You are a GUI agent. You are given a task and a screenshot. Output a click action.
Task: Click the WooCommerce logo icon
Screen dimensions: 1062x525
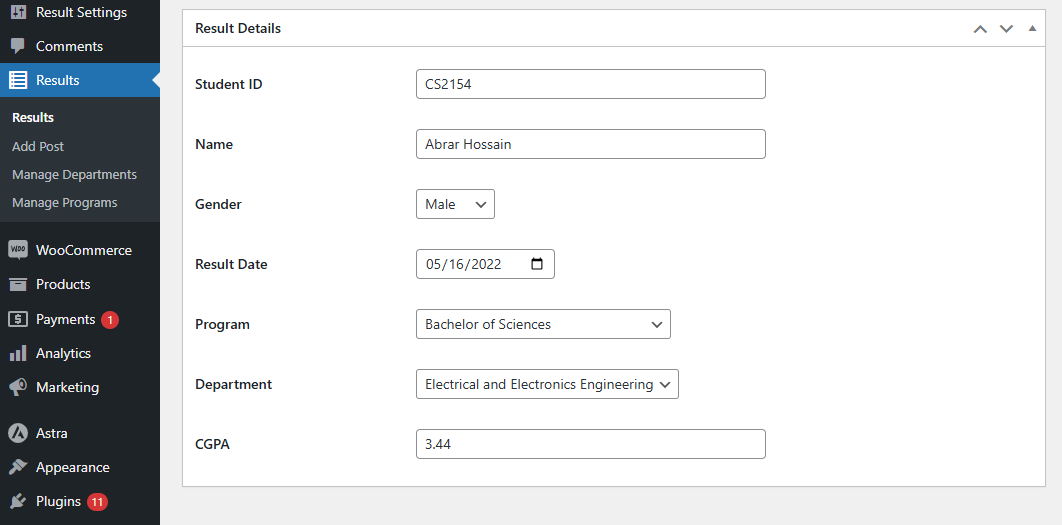click(x=18, y=250)
